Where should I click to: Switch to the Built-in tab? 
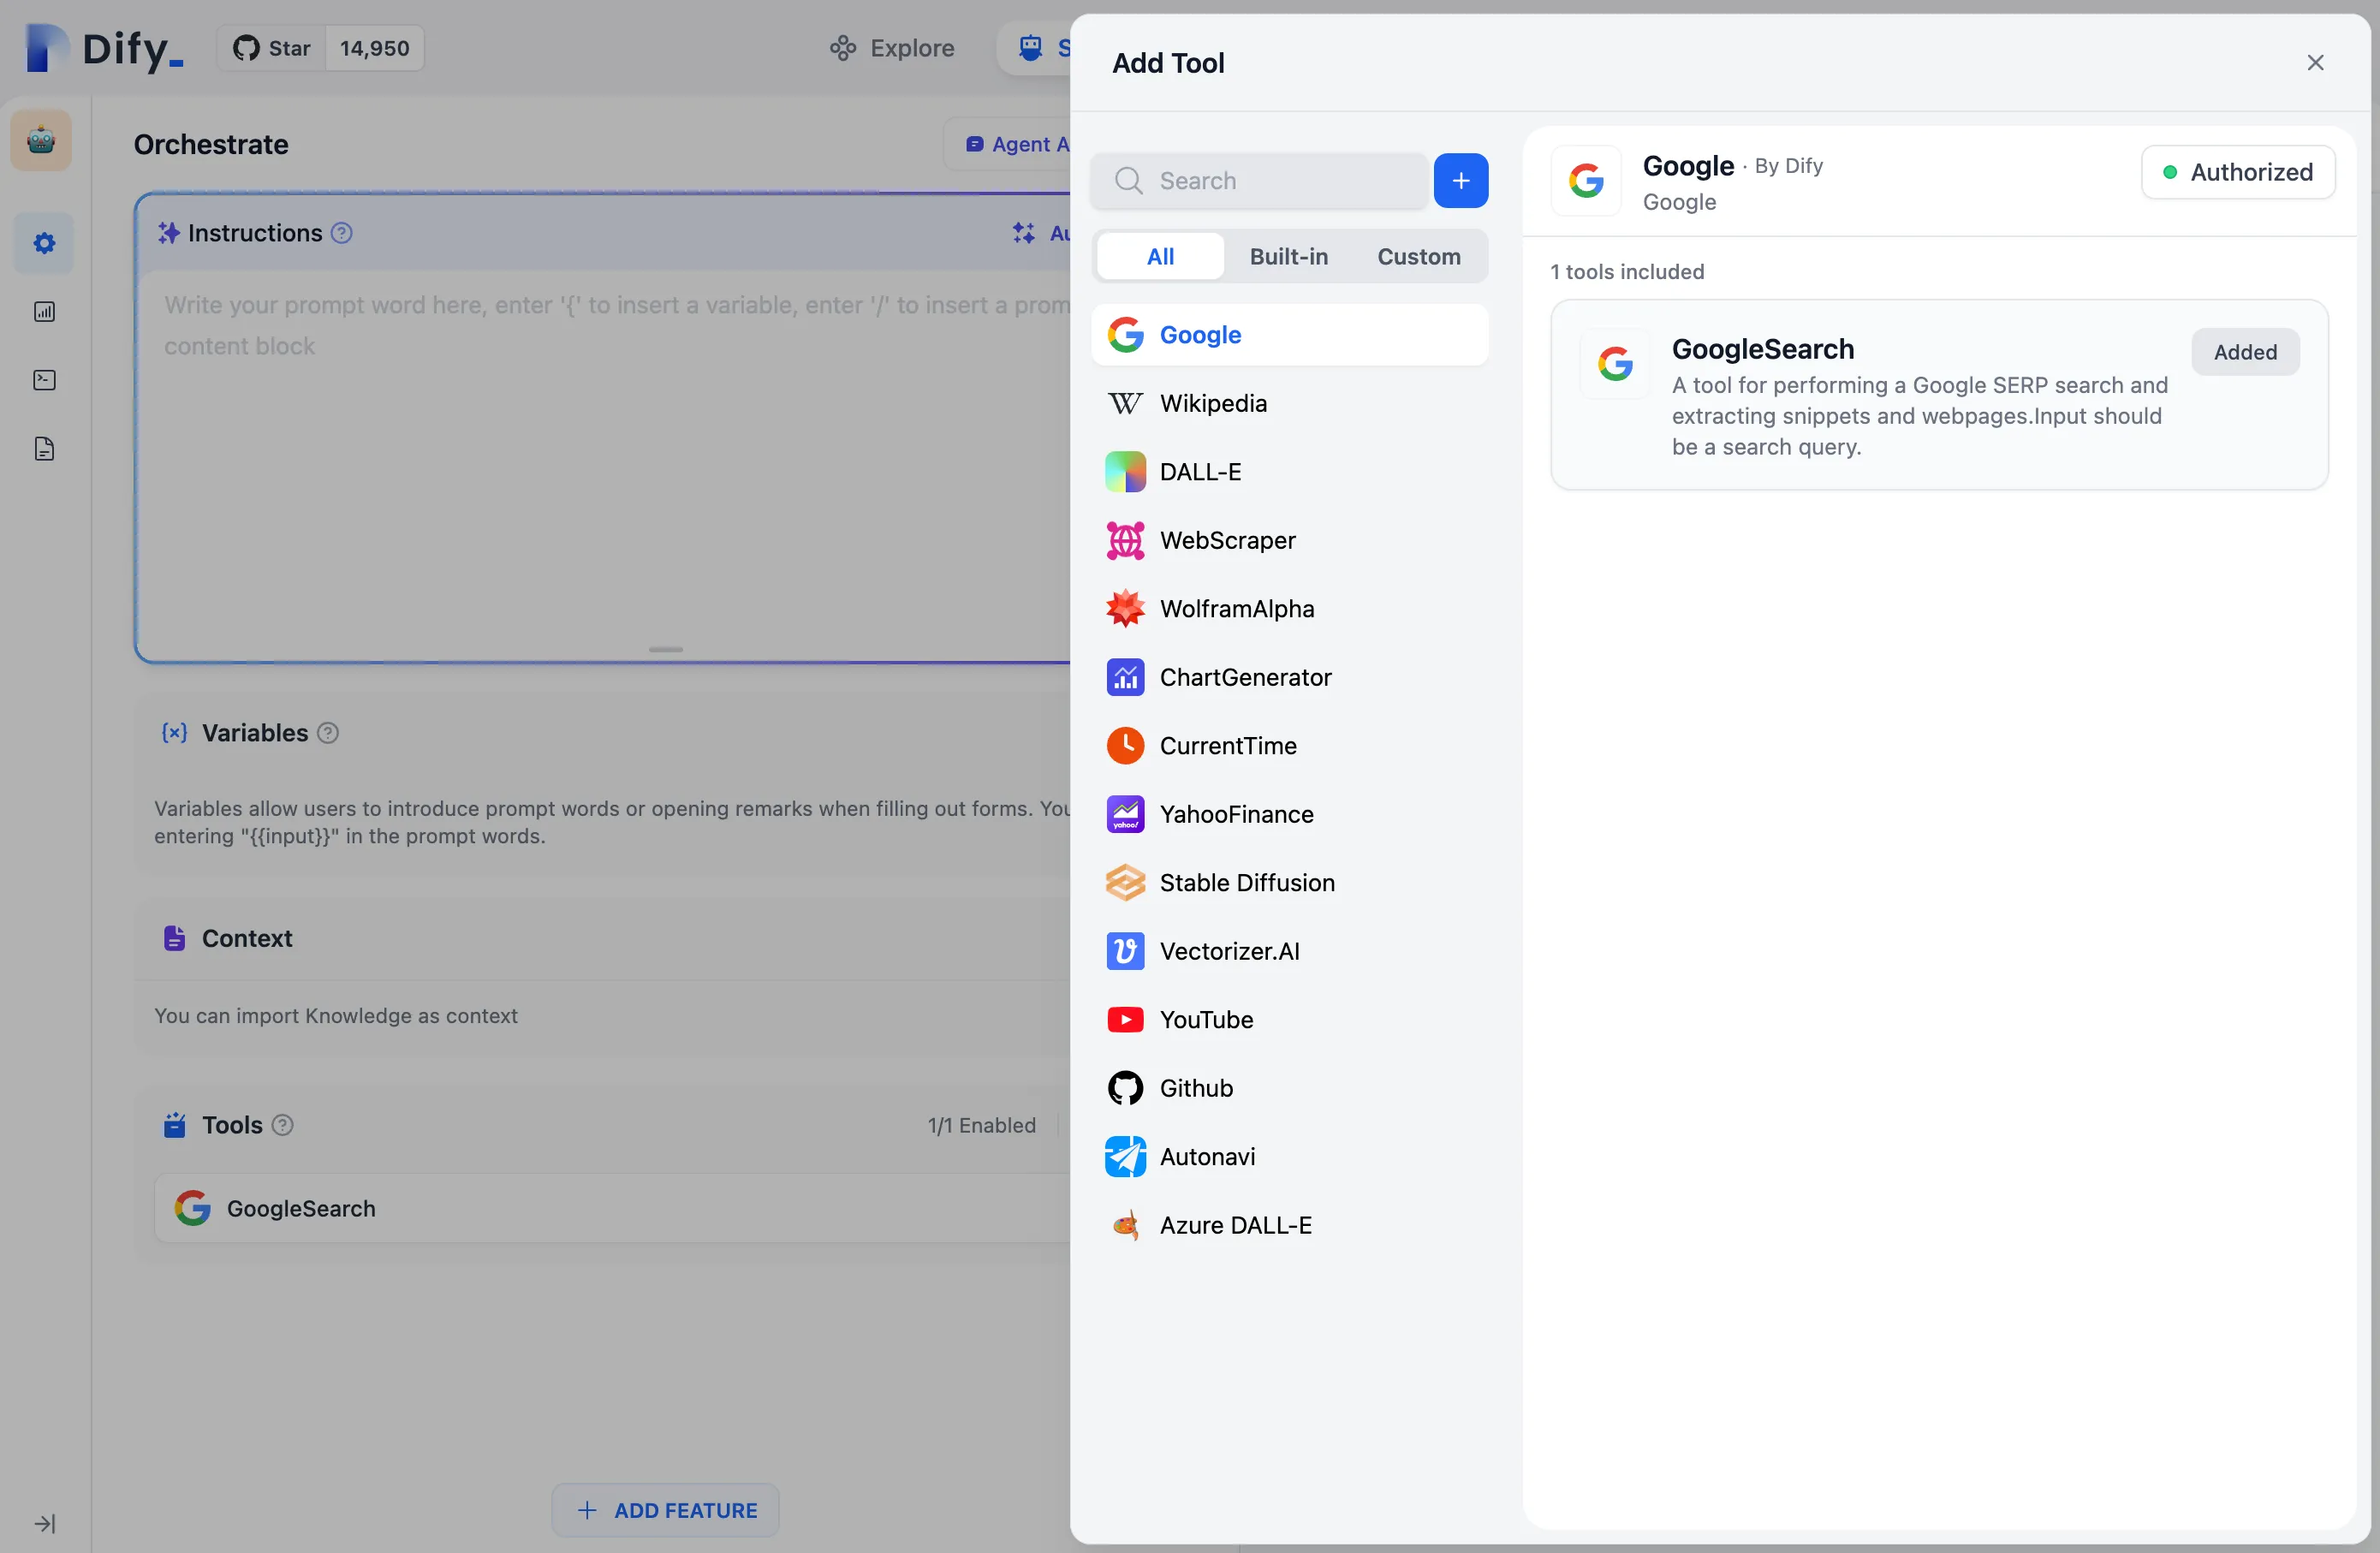pos(1288,257)
